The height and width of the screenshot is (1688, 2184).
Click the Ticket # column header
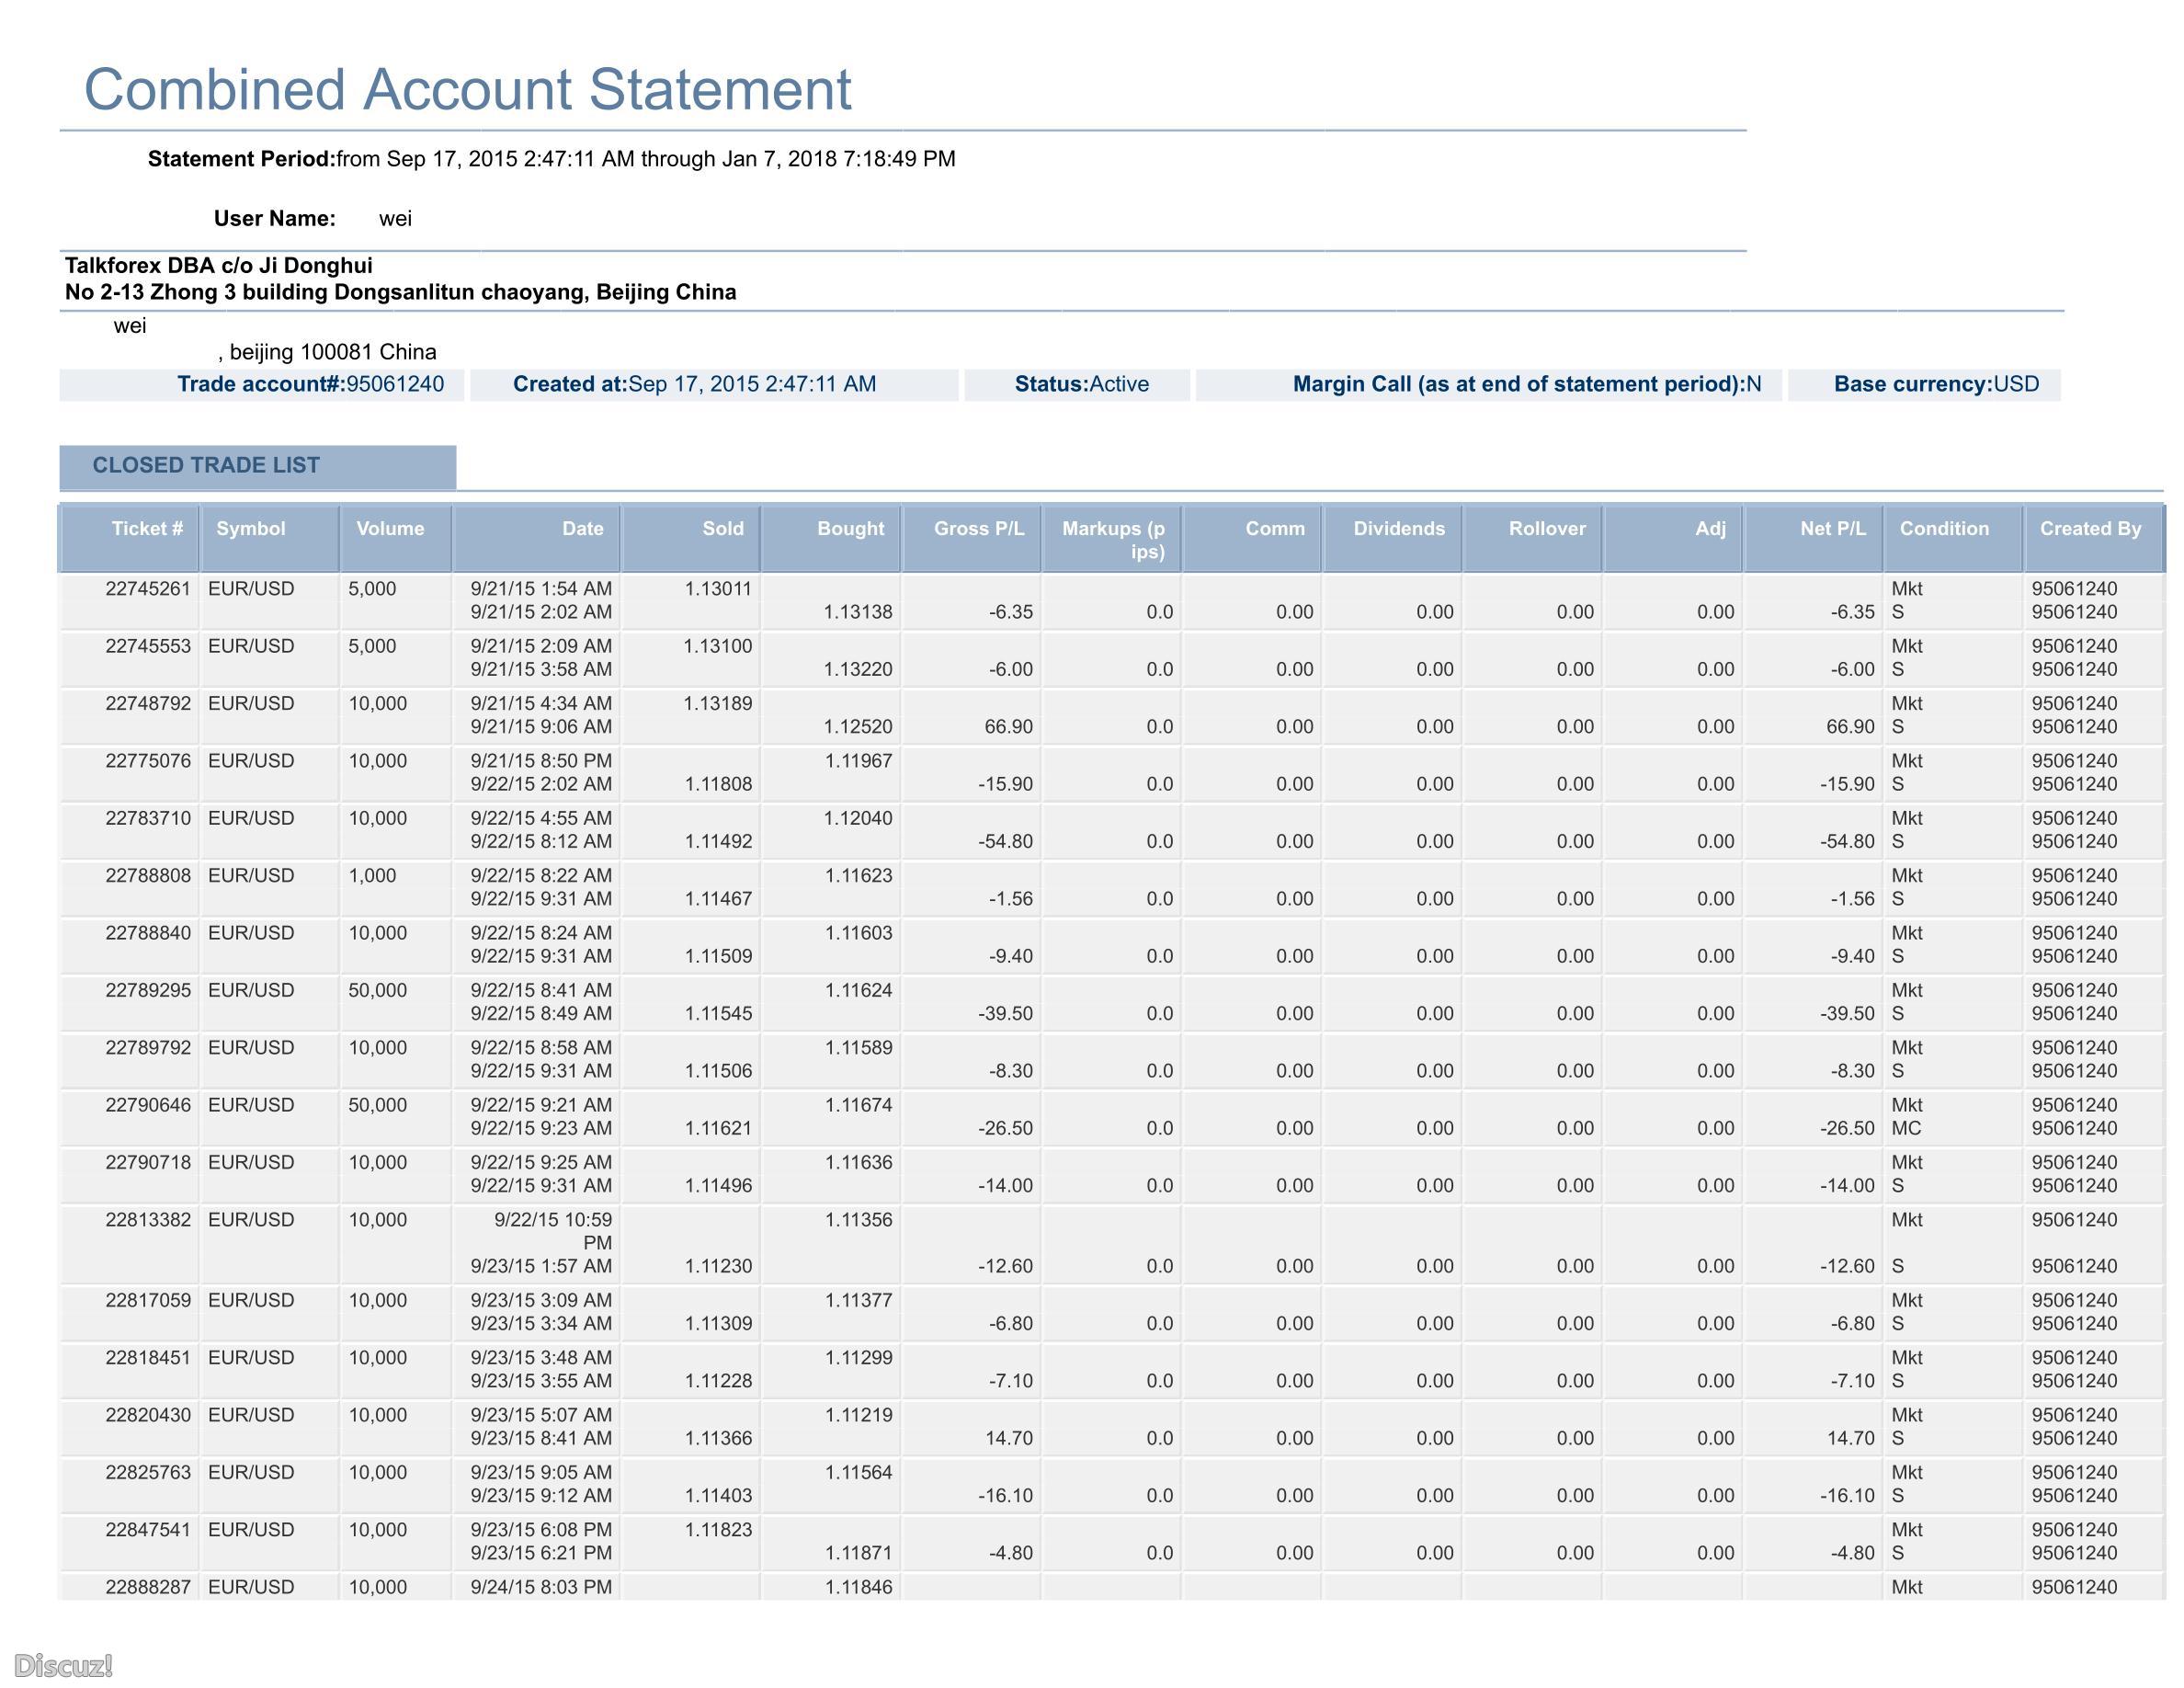pos(130,539)
